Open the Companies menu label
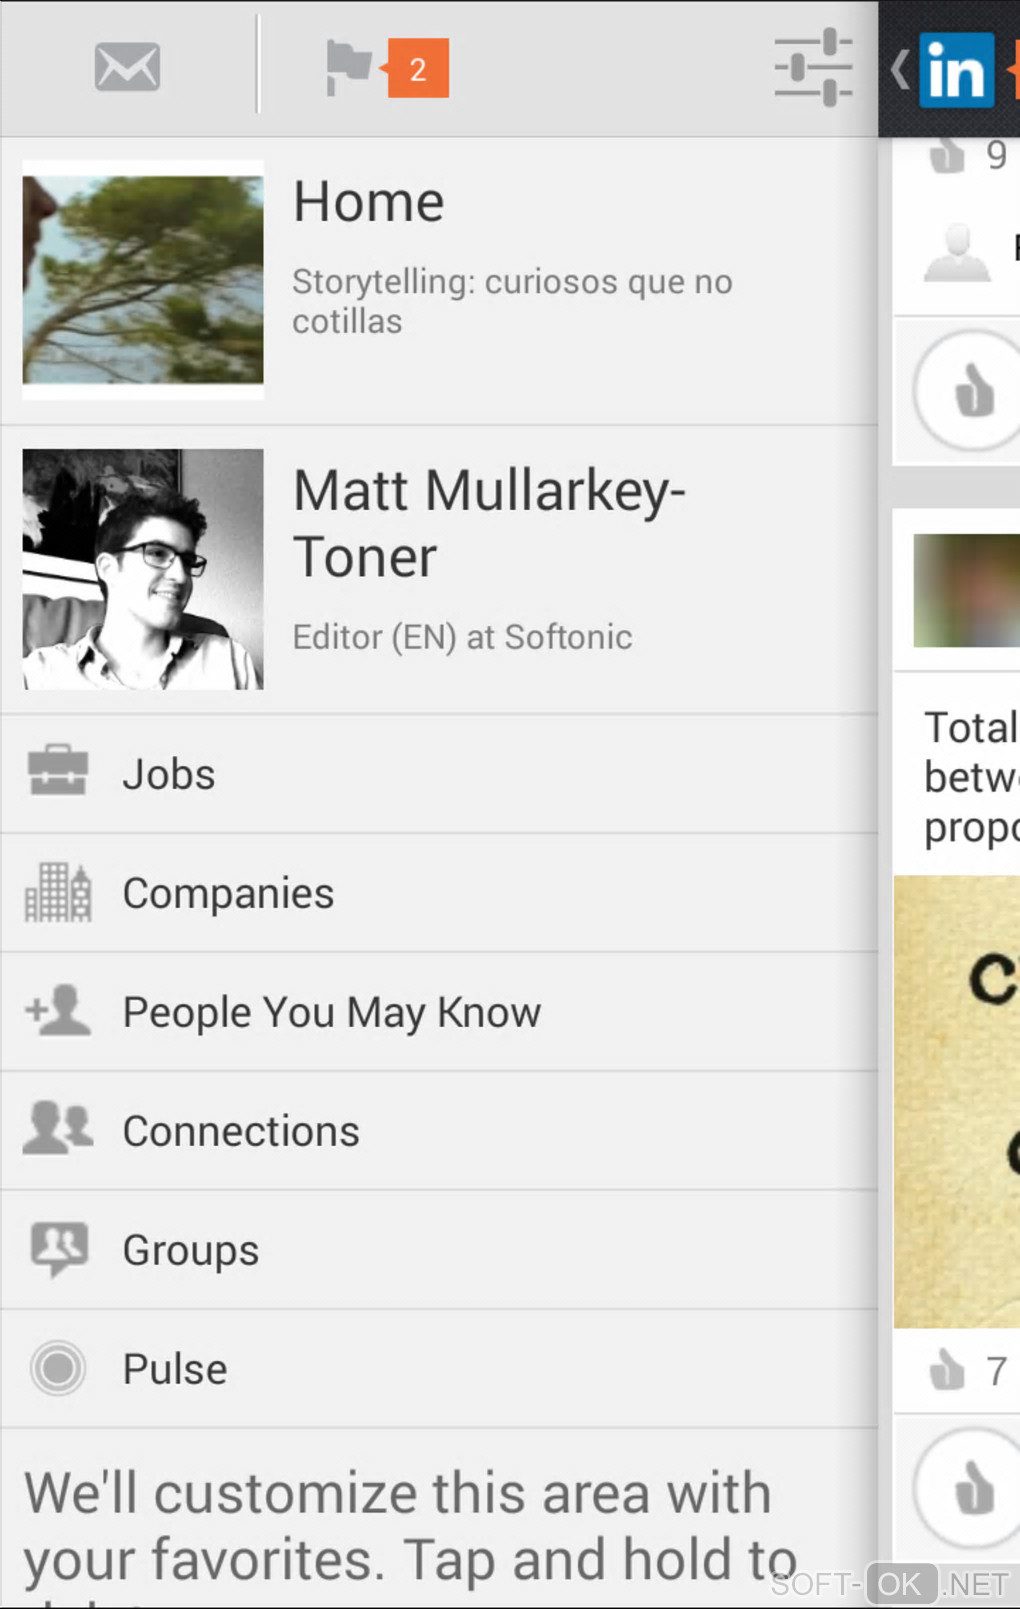This screenshot has height=1609, width=1020. (x=228, y=894)
